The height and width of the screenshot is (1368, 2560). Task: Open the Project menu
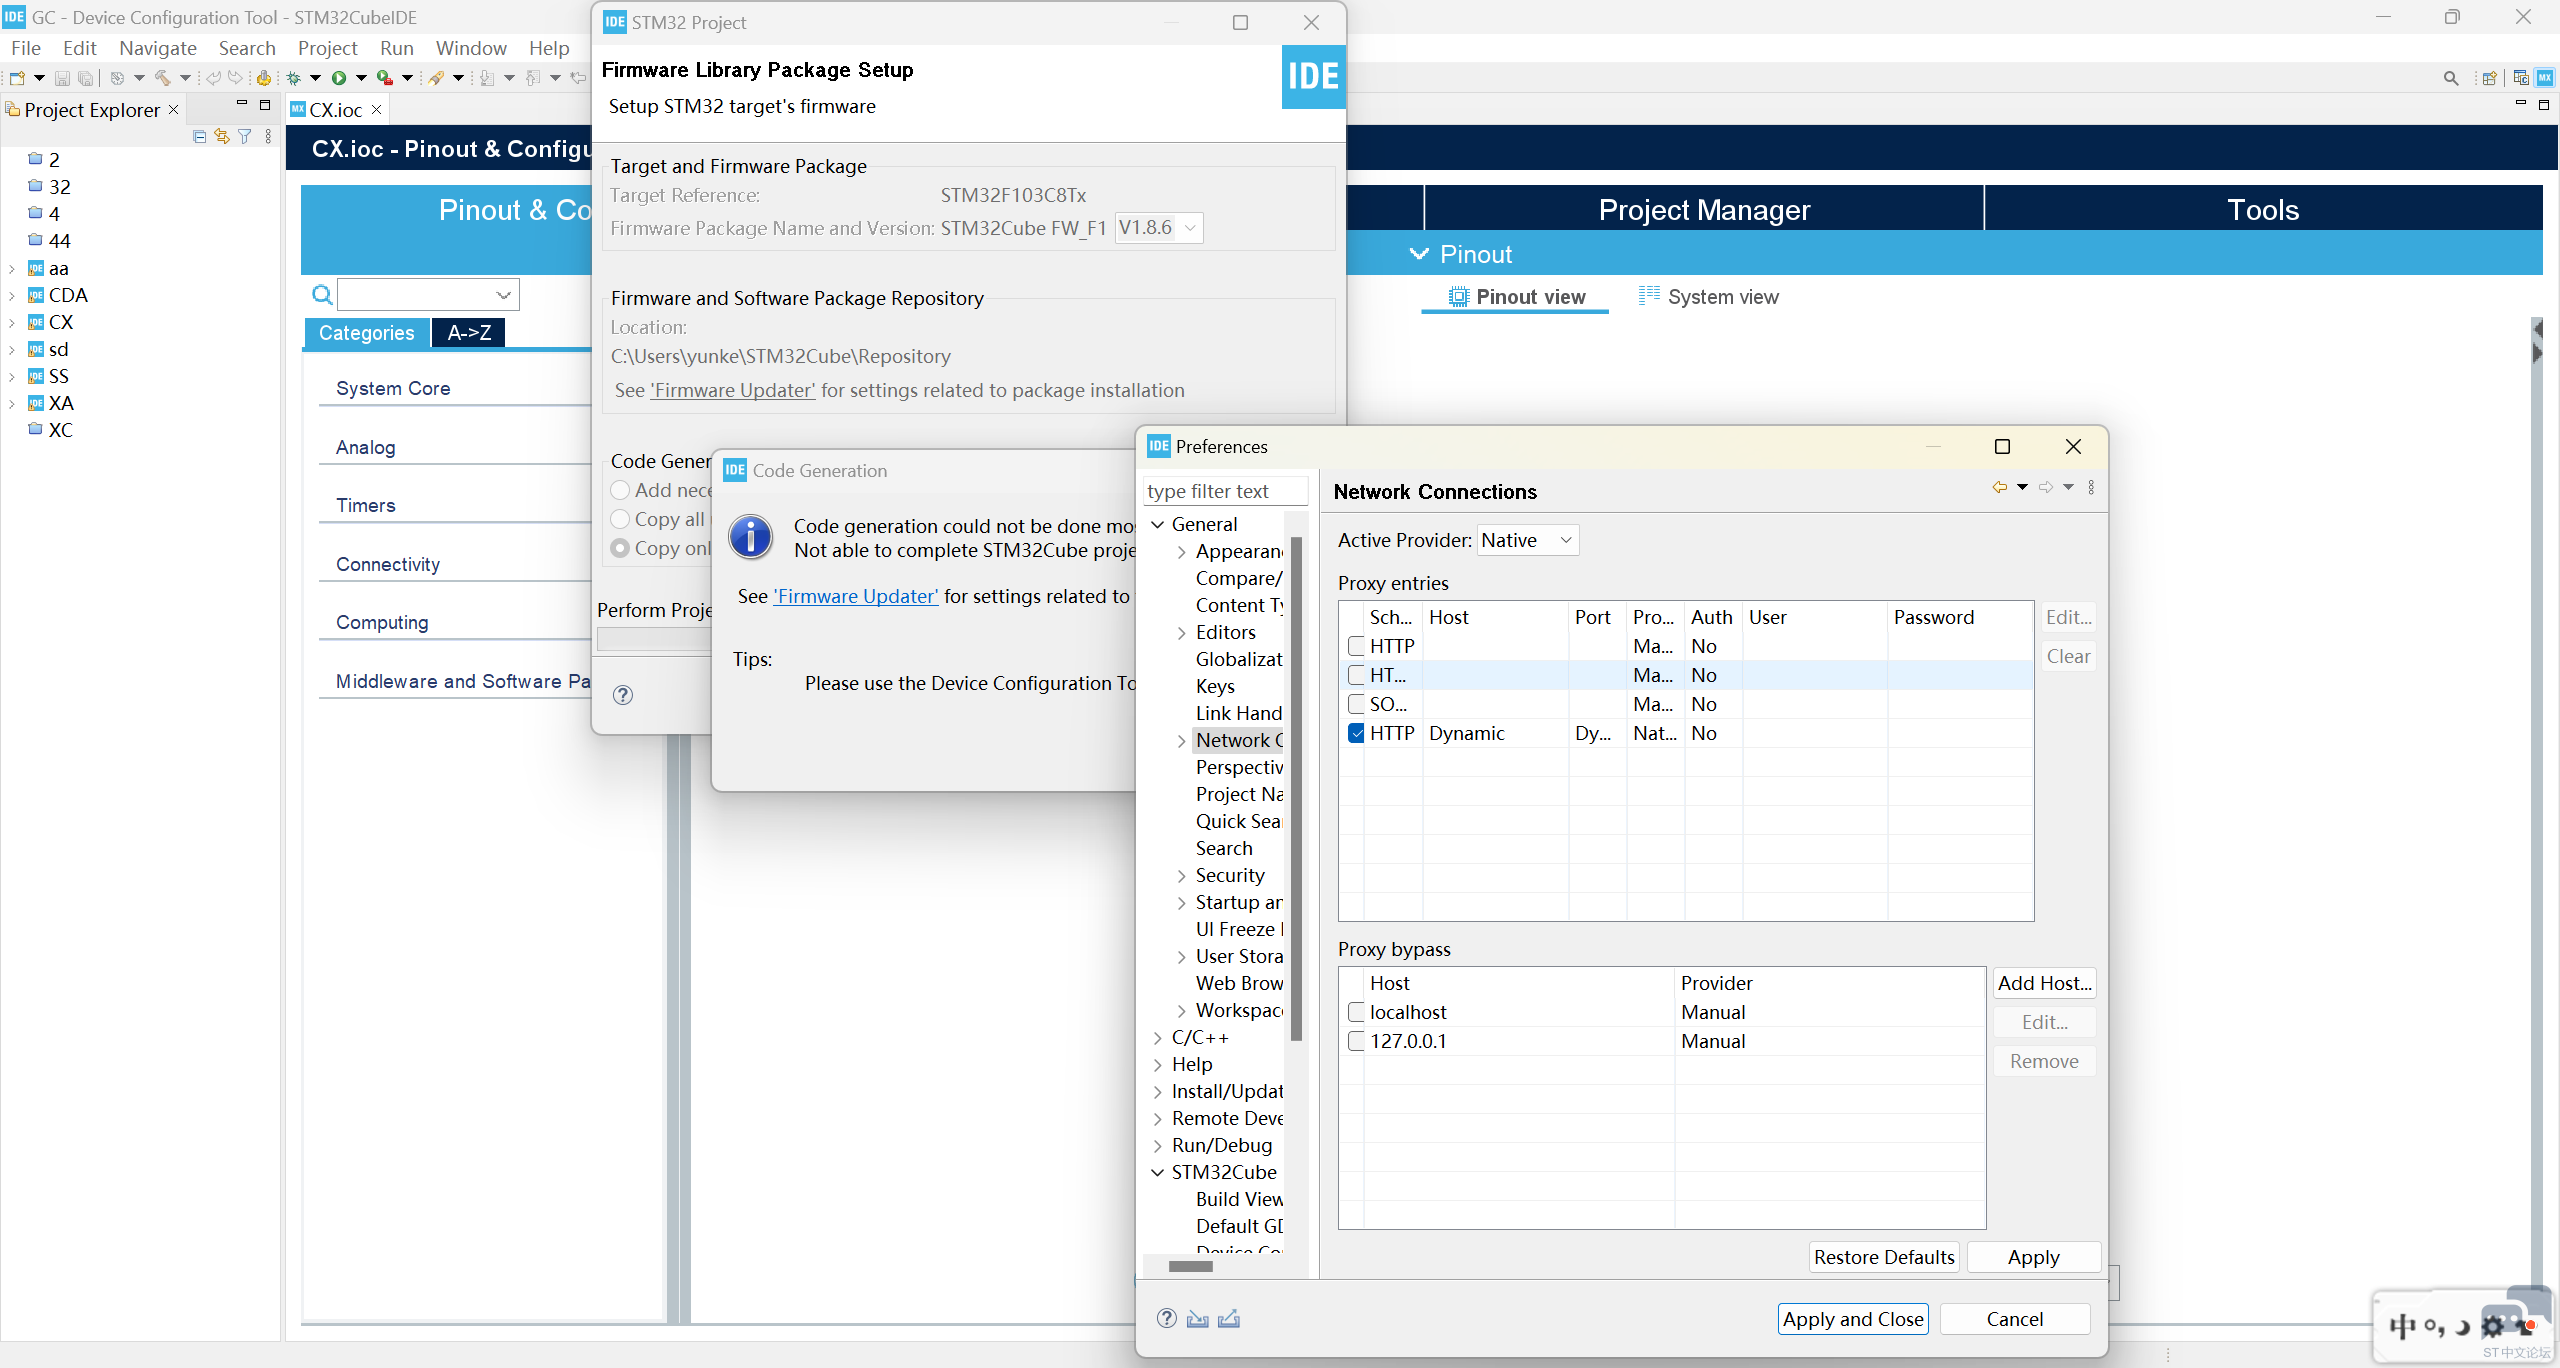coord(327,48)
